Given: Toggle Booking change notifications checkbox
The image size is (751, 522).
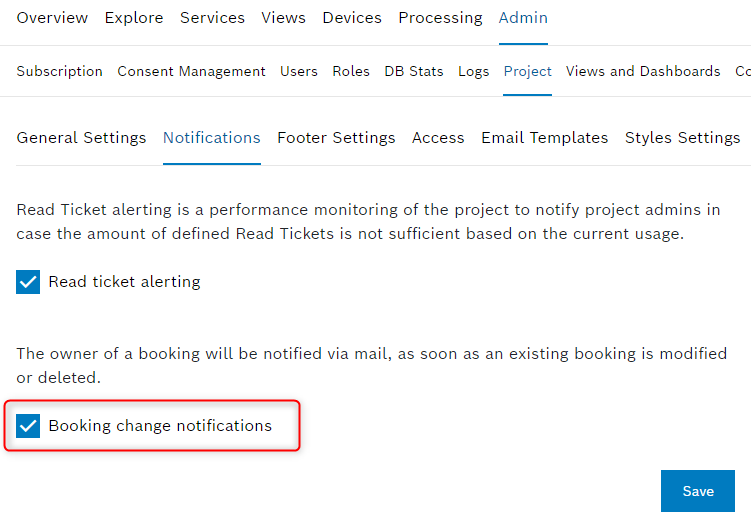Looking at the screenshot, I should click(28, 426).
